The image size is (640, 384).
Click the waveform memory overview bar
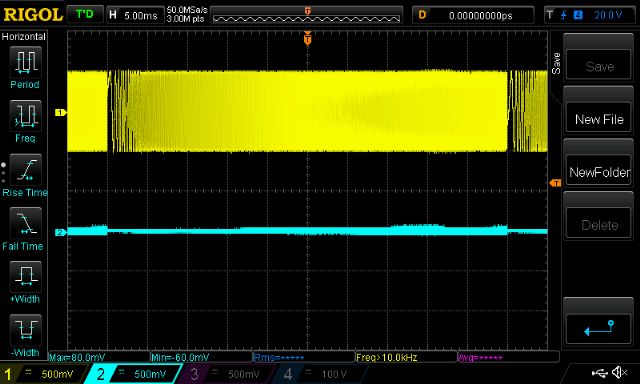[307, 16]
